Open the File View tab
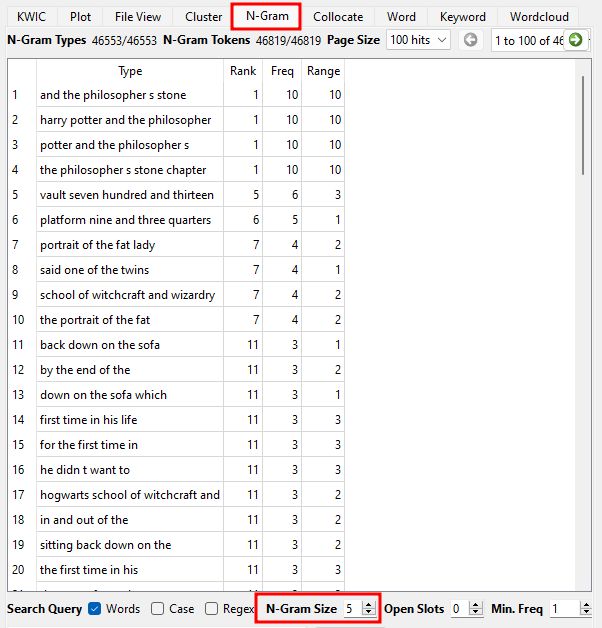The image size is (602, 628). (x=138, y=17)
